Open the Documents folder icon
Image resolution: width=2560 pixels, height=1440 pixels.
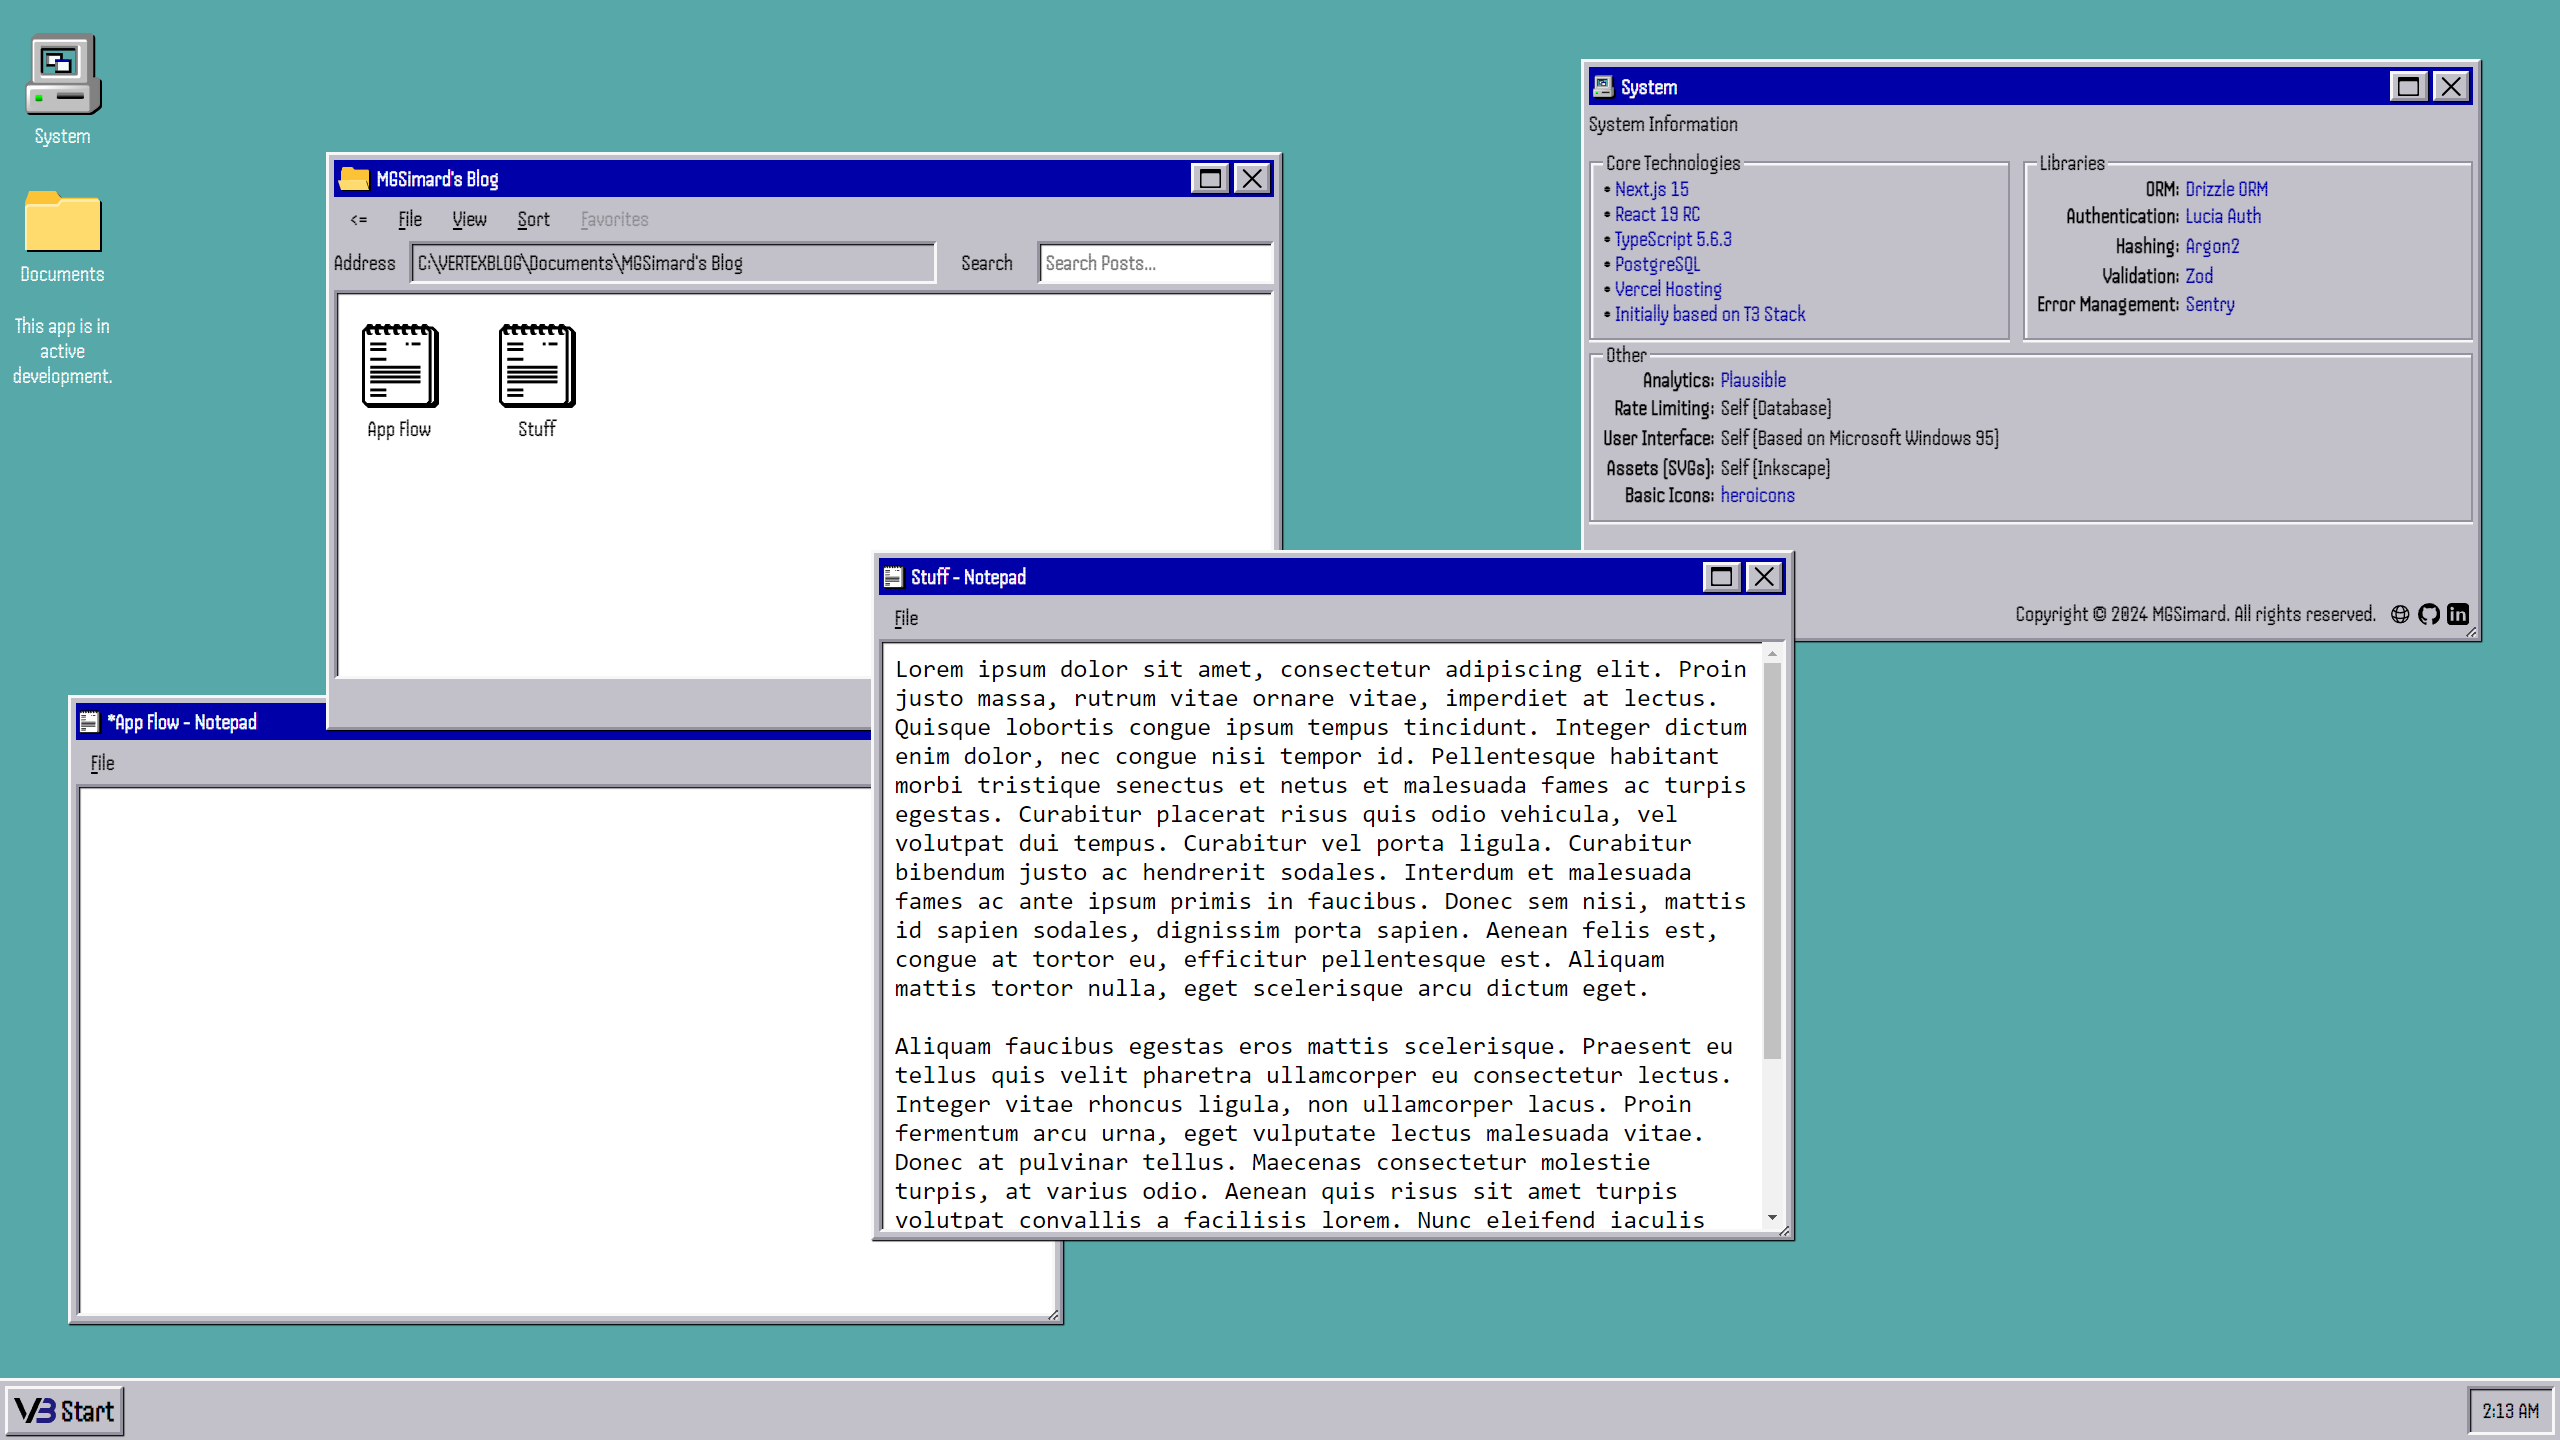(x=62, y=222)
